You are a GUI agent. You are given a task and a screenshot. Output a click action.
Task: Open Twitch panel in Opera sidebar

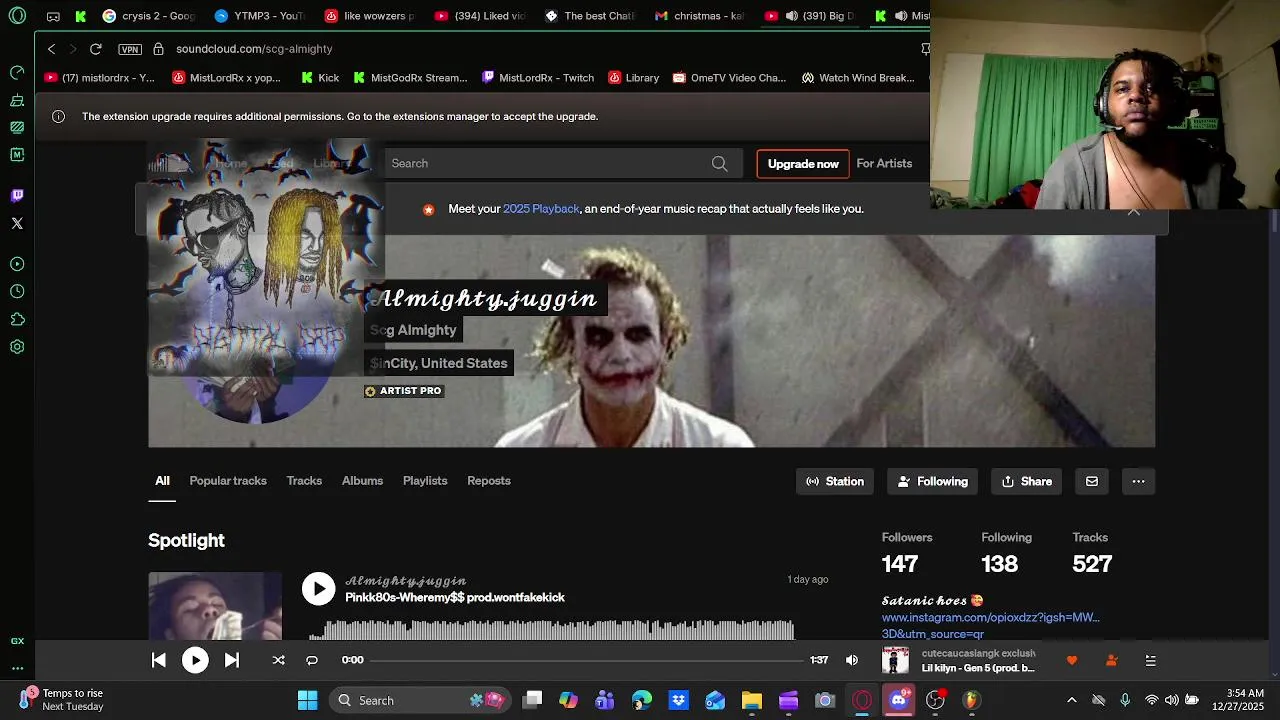pos(17,196)
